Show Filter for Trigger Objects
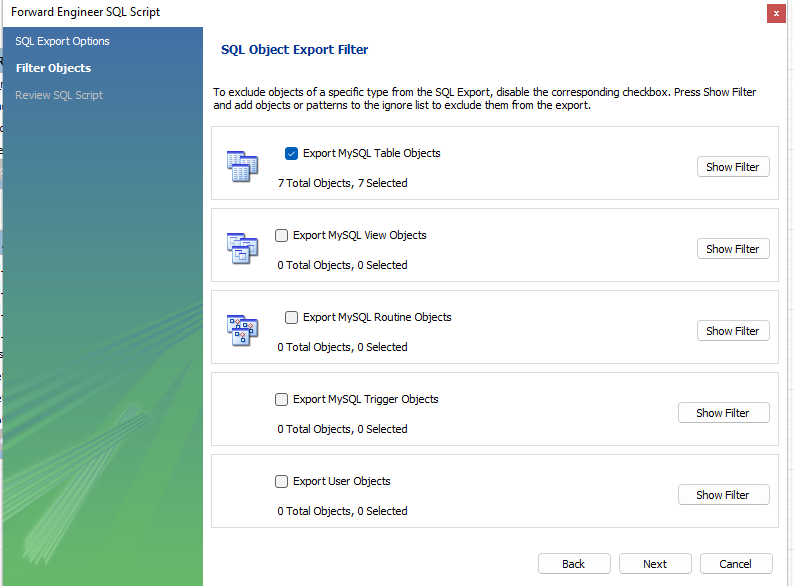 [724, 413]
